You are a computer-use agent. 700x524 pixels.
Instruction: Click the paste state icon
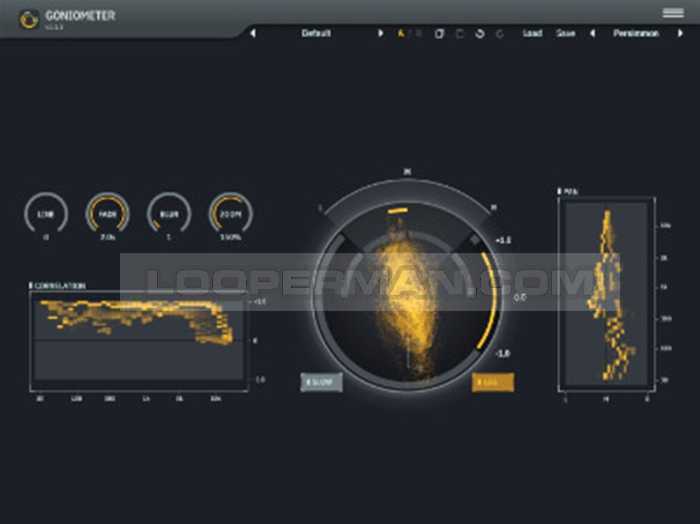pyautogui.click(x=459, y=33)
